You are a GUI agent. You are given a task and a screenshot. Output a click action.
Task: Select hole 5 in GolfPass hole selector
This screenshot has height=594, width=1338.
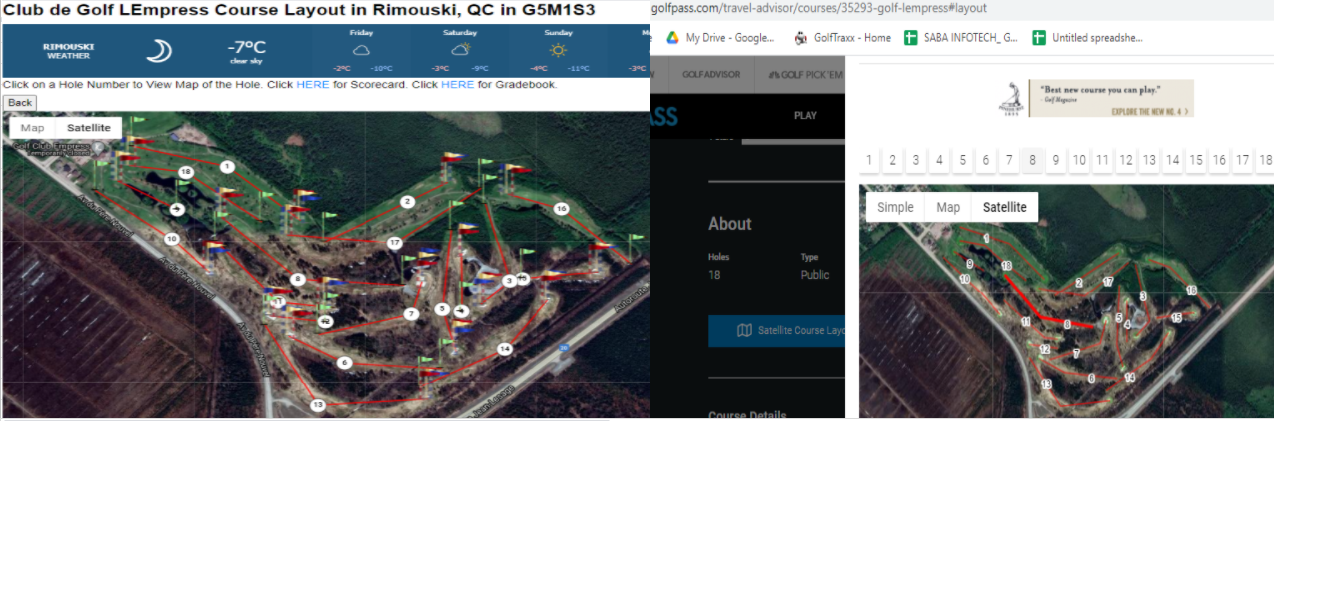963,160
